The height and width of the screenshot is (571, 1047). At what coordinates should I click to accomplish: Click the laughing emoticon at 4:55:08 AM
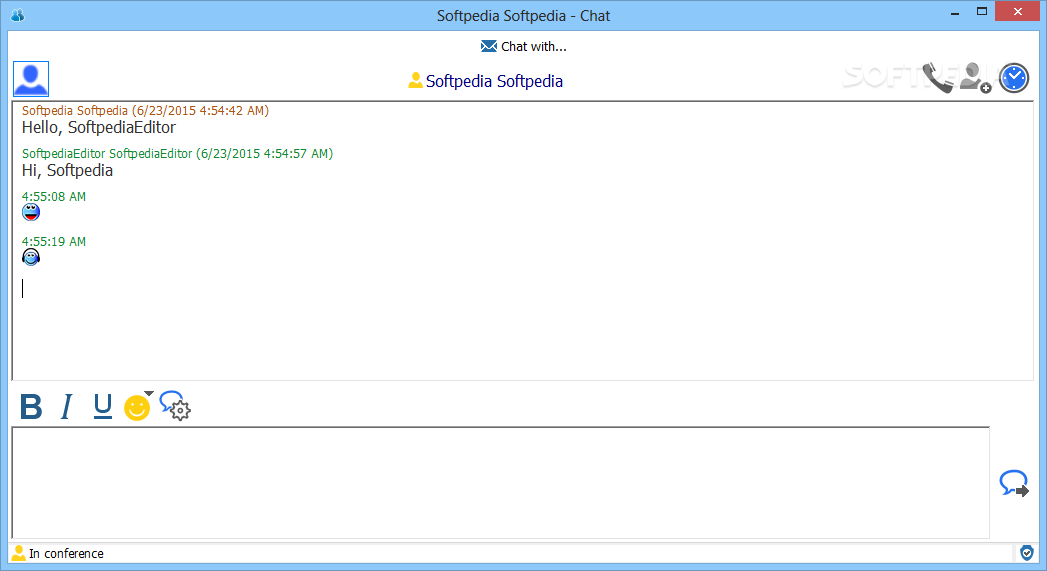click(31, 212)
